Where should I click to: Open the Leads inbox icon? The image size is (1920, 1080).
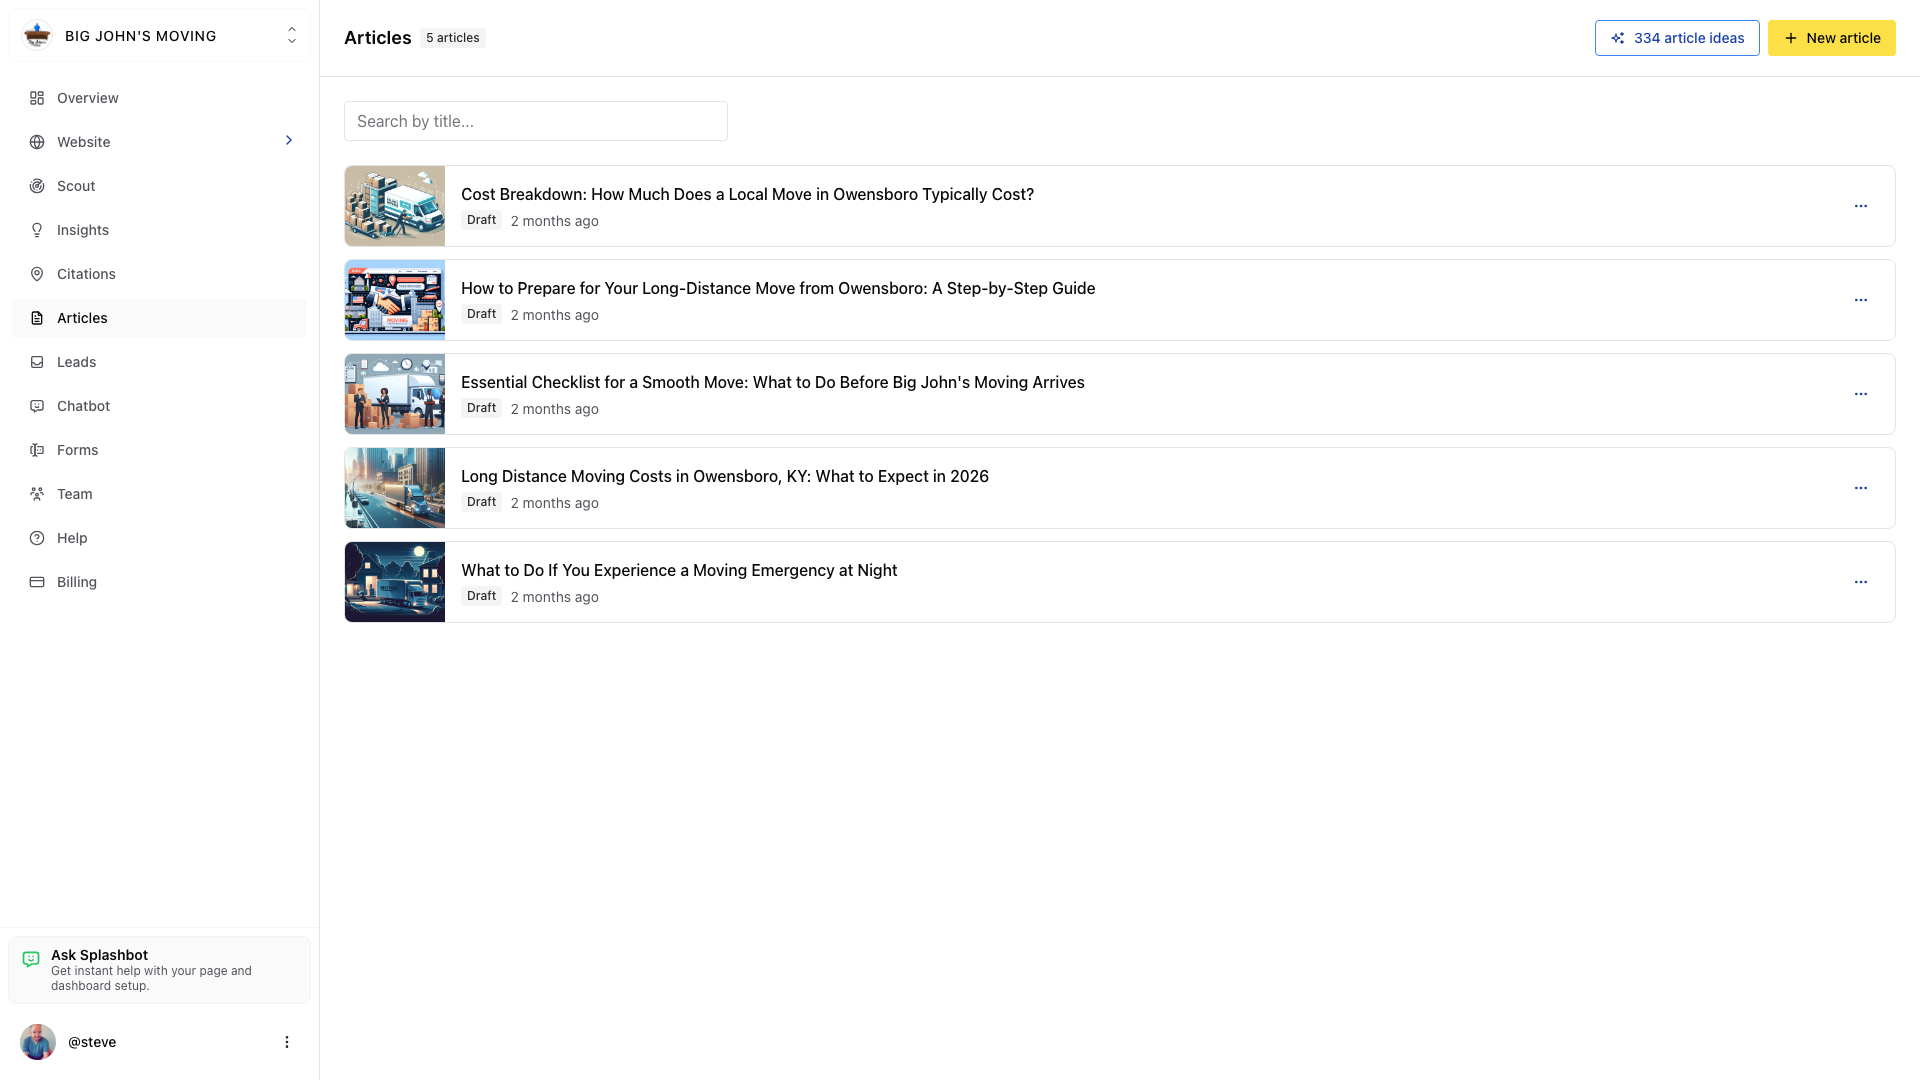click(37, 362)
